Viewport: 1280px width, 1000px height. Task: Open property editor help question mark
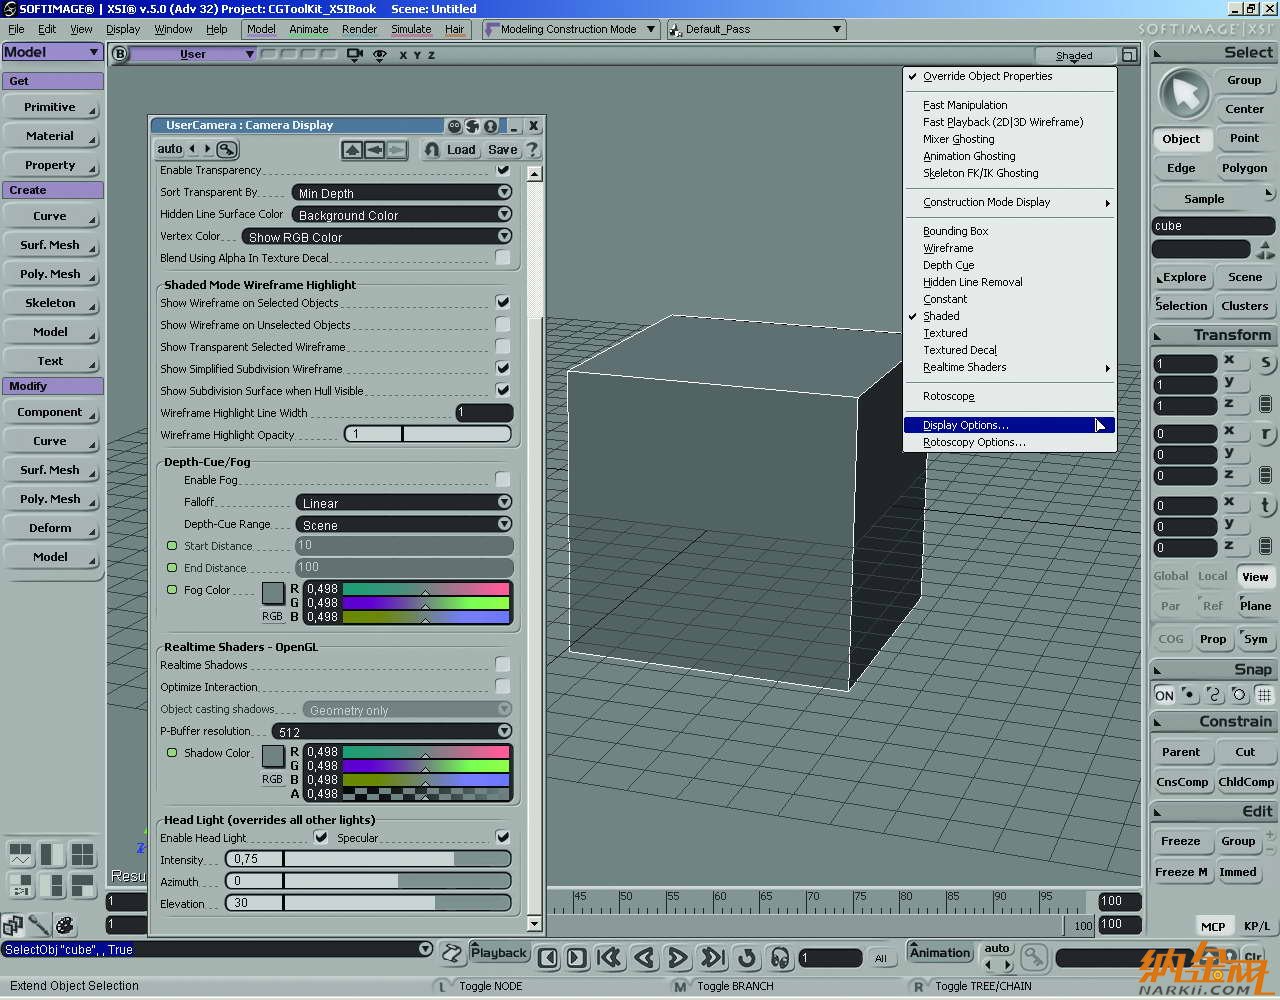[x=532, y=150]
